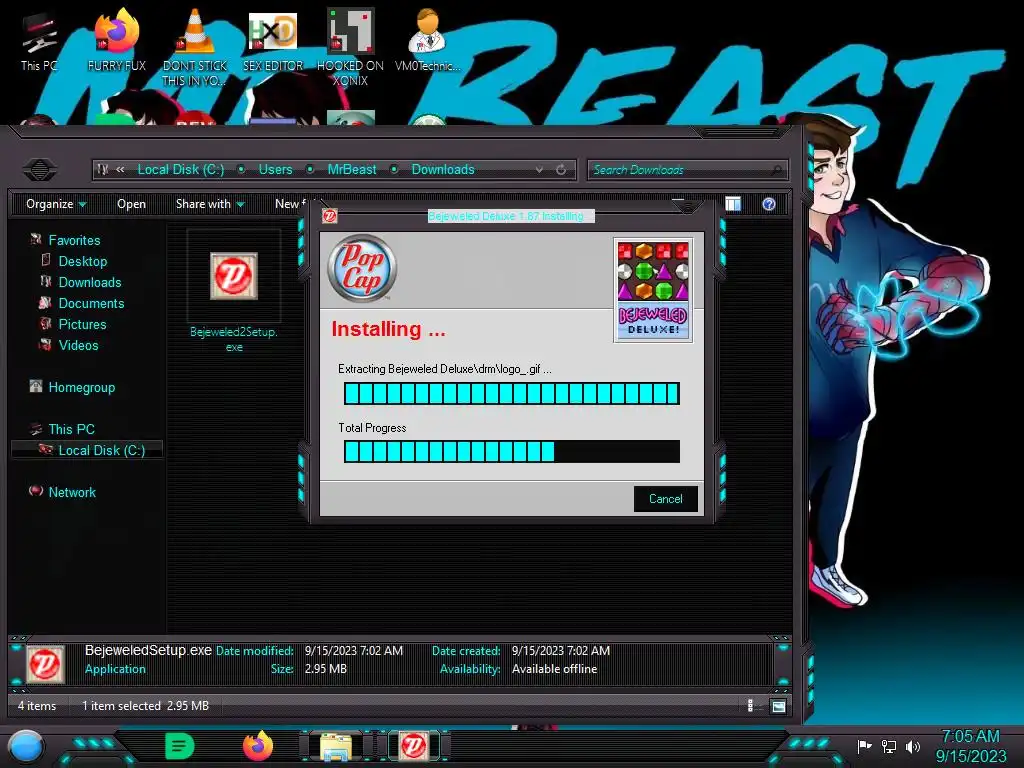Click the Installing ... heading text

tap(389, 329)
